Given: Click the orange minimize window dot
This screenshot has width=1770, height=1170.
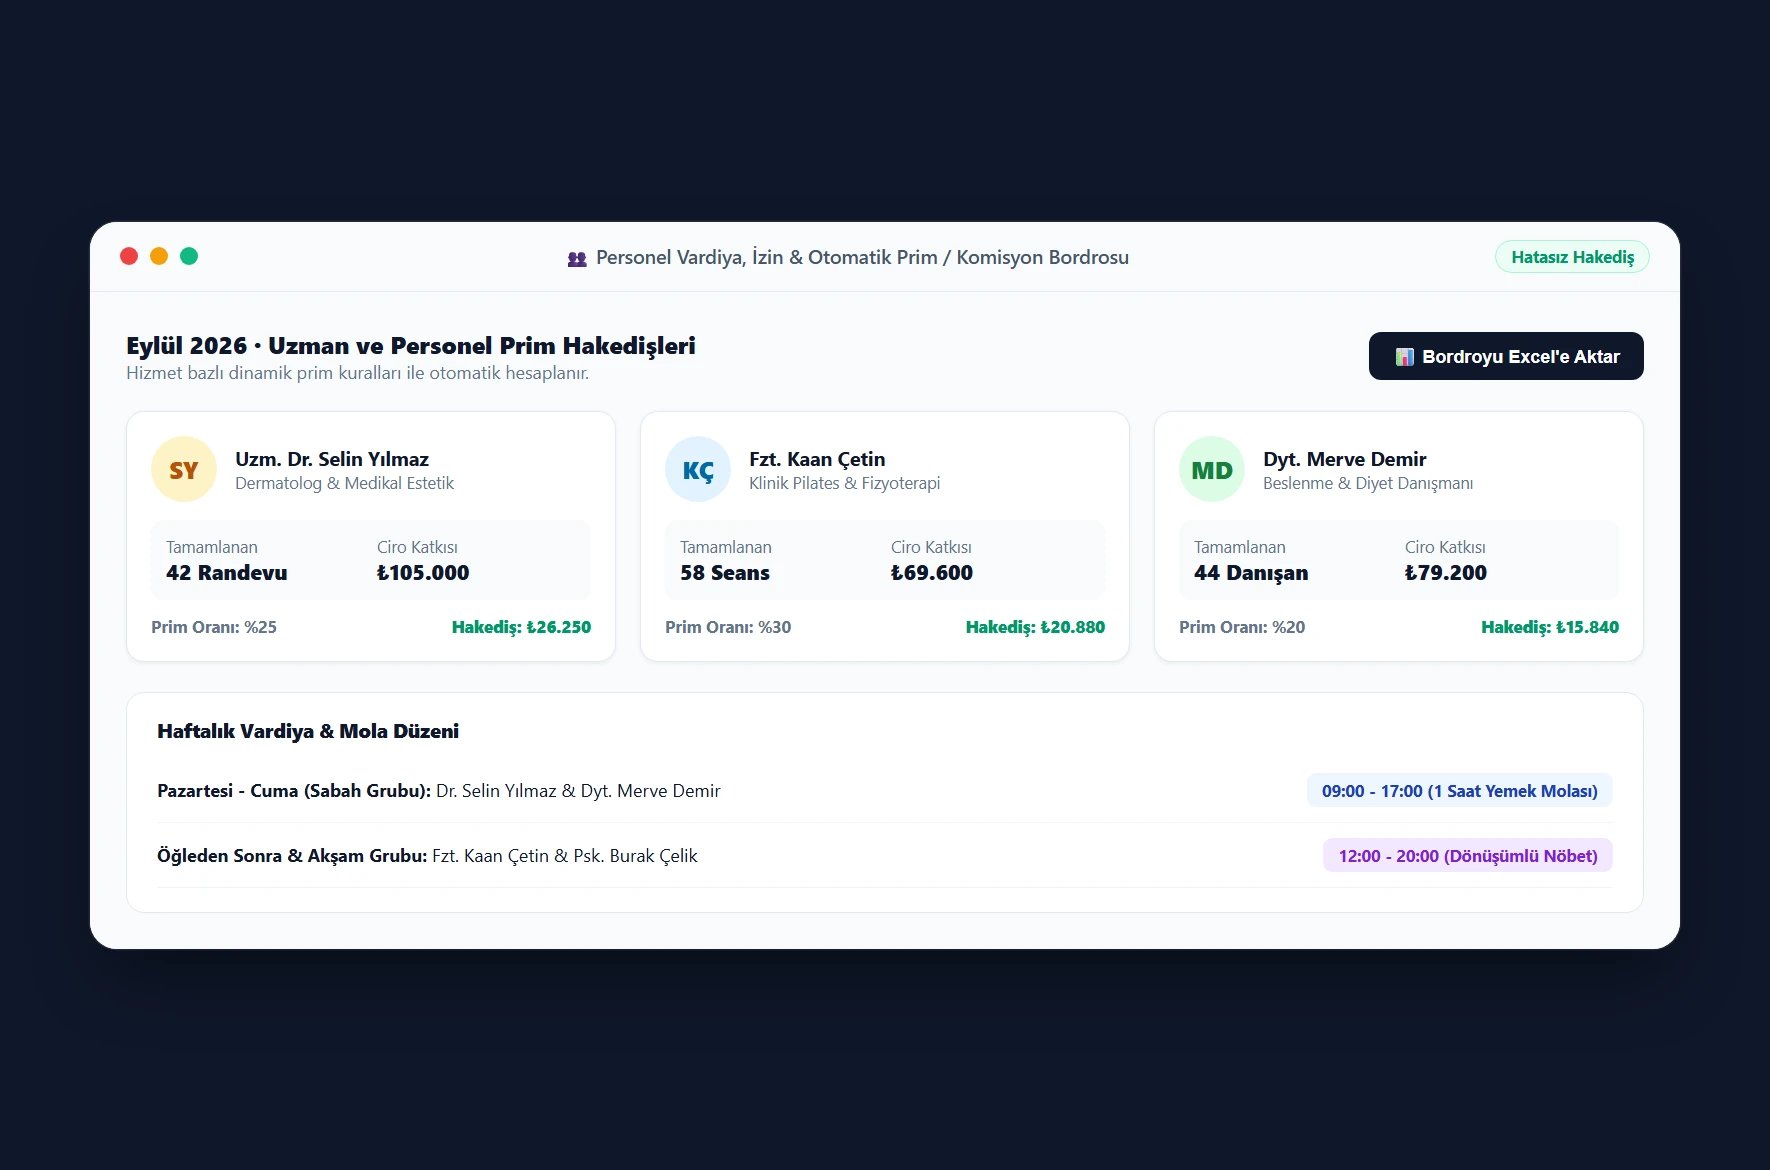Looking at the screenshot, I should point(159,256).
